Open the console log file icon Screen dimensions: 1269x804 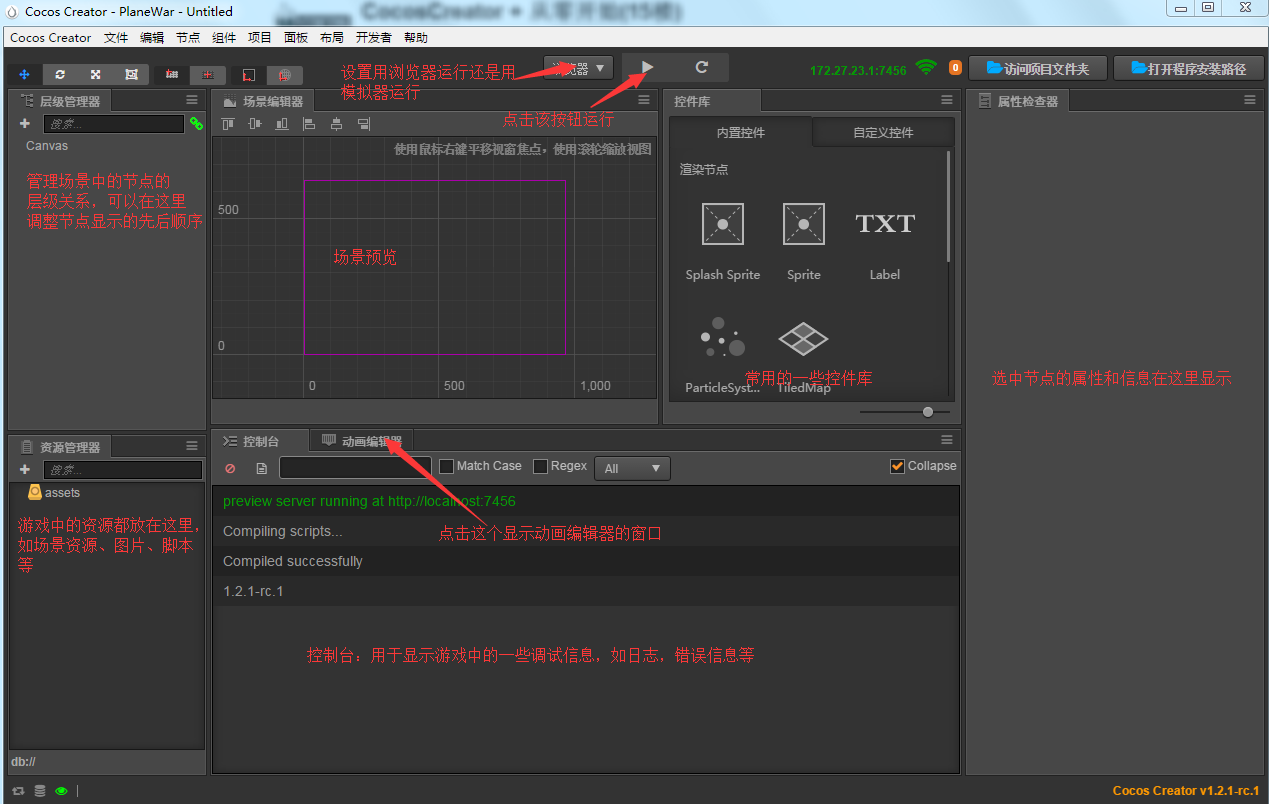pyautogui.click(x=261, y=468)
